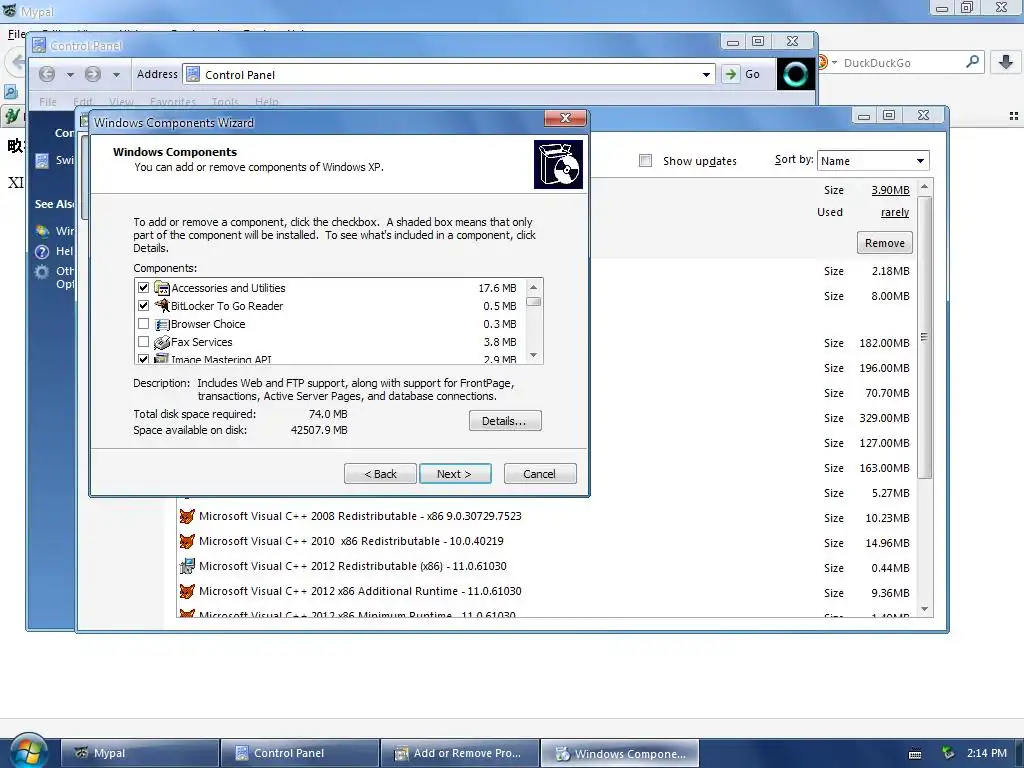Screen dimensions: 1024x768
Task: Click Visual C++ 2012 Additional Runtime icon
Action: pyautogui.click(x=187, y=591)
